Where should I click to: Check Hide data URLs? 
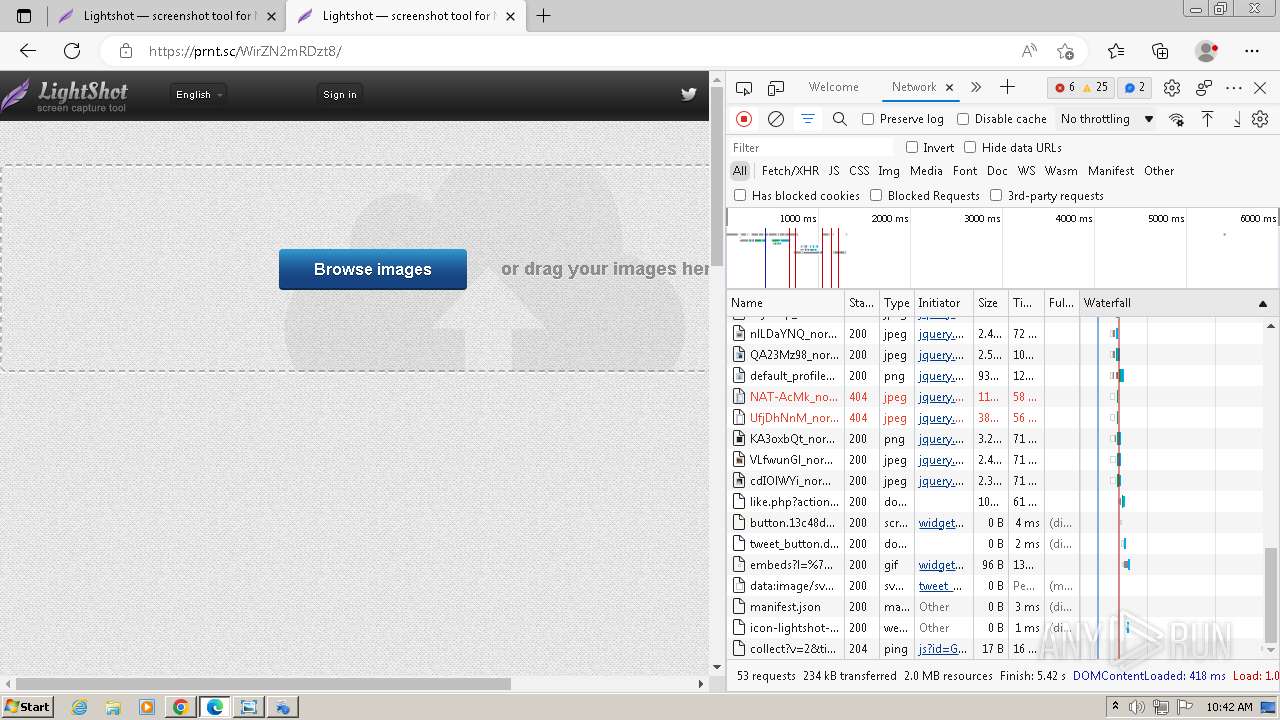[x=970, y=147]
